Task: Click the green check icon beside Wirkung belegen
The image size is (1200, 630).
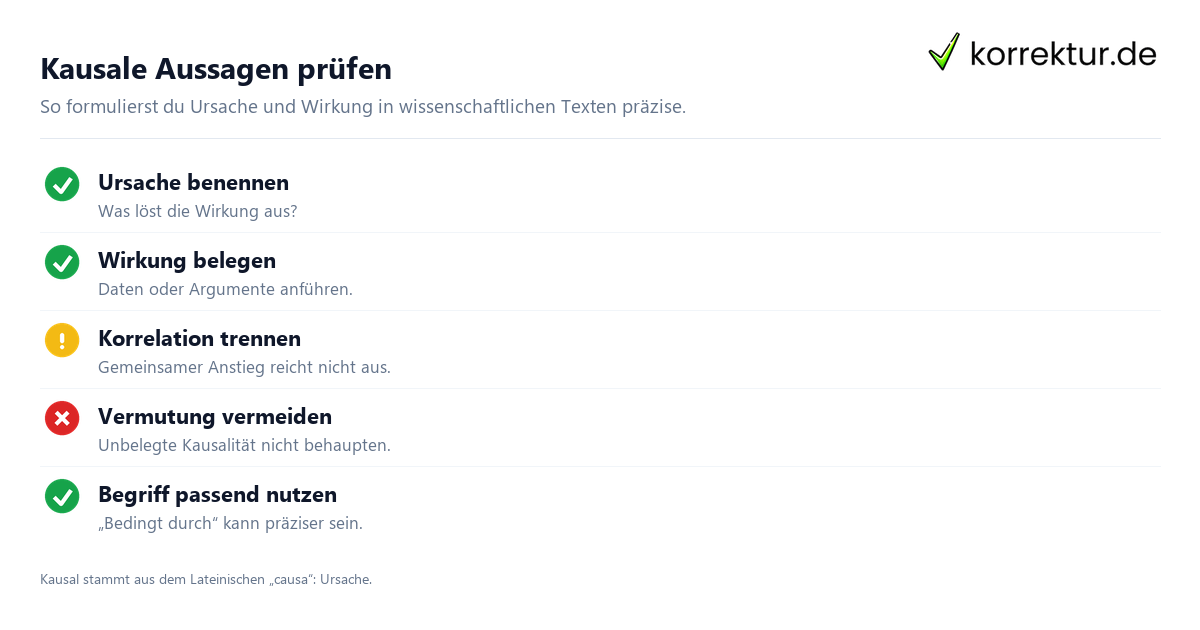Action: (62, 262)
